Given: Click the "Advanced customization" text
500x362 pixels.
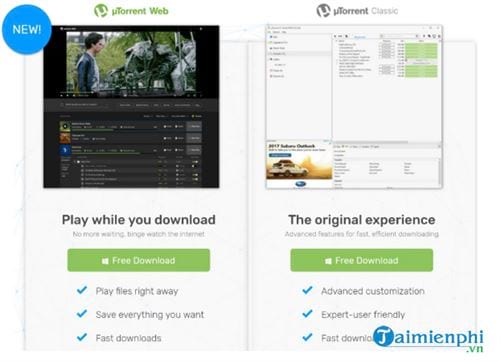Looking at the screenshot, I should [373, 291].
